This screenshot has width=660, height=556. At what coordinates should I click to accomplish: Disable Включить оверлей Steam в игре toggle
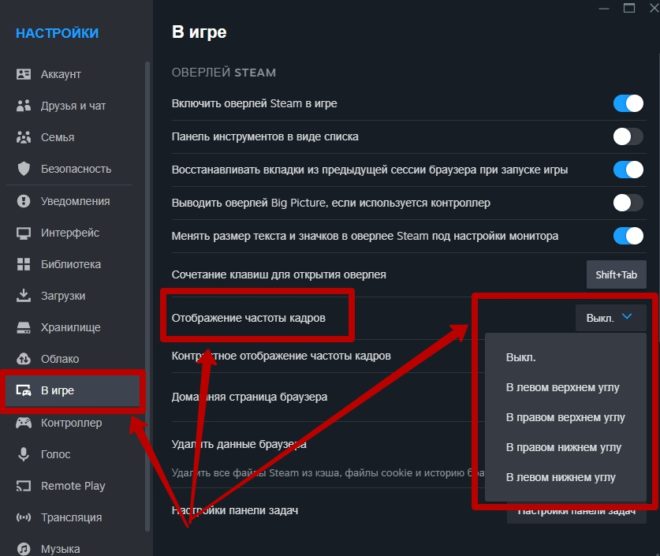pos(628,103)
